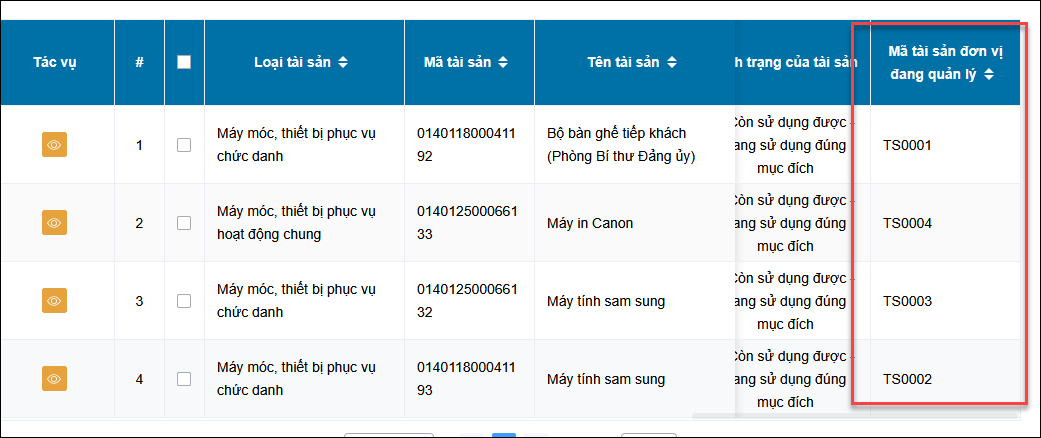The image size is (1041, 438).
Task: View asset in row 3 using eye icon
Action: [x=55, y=301]
